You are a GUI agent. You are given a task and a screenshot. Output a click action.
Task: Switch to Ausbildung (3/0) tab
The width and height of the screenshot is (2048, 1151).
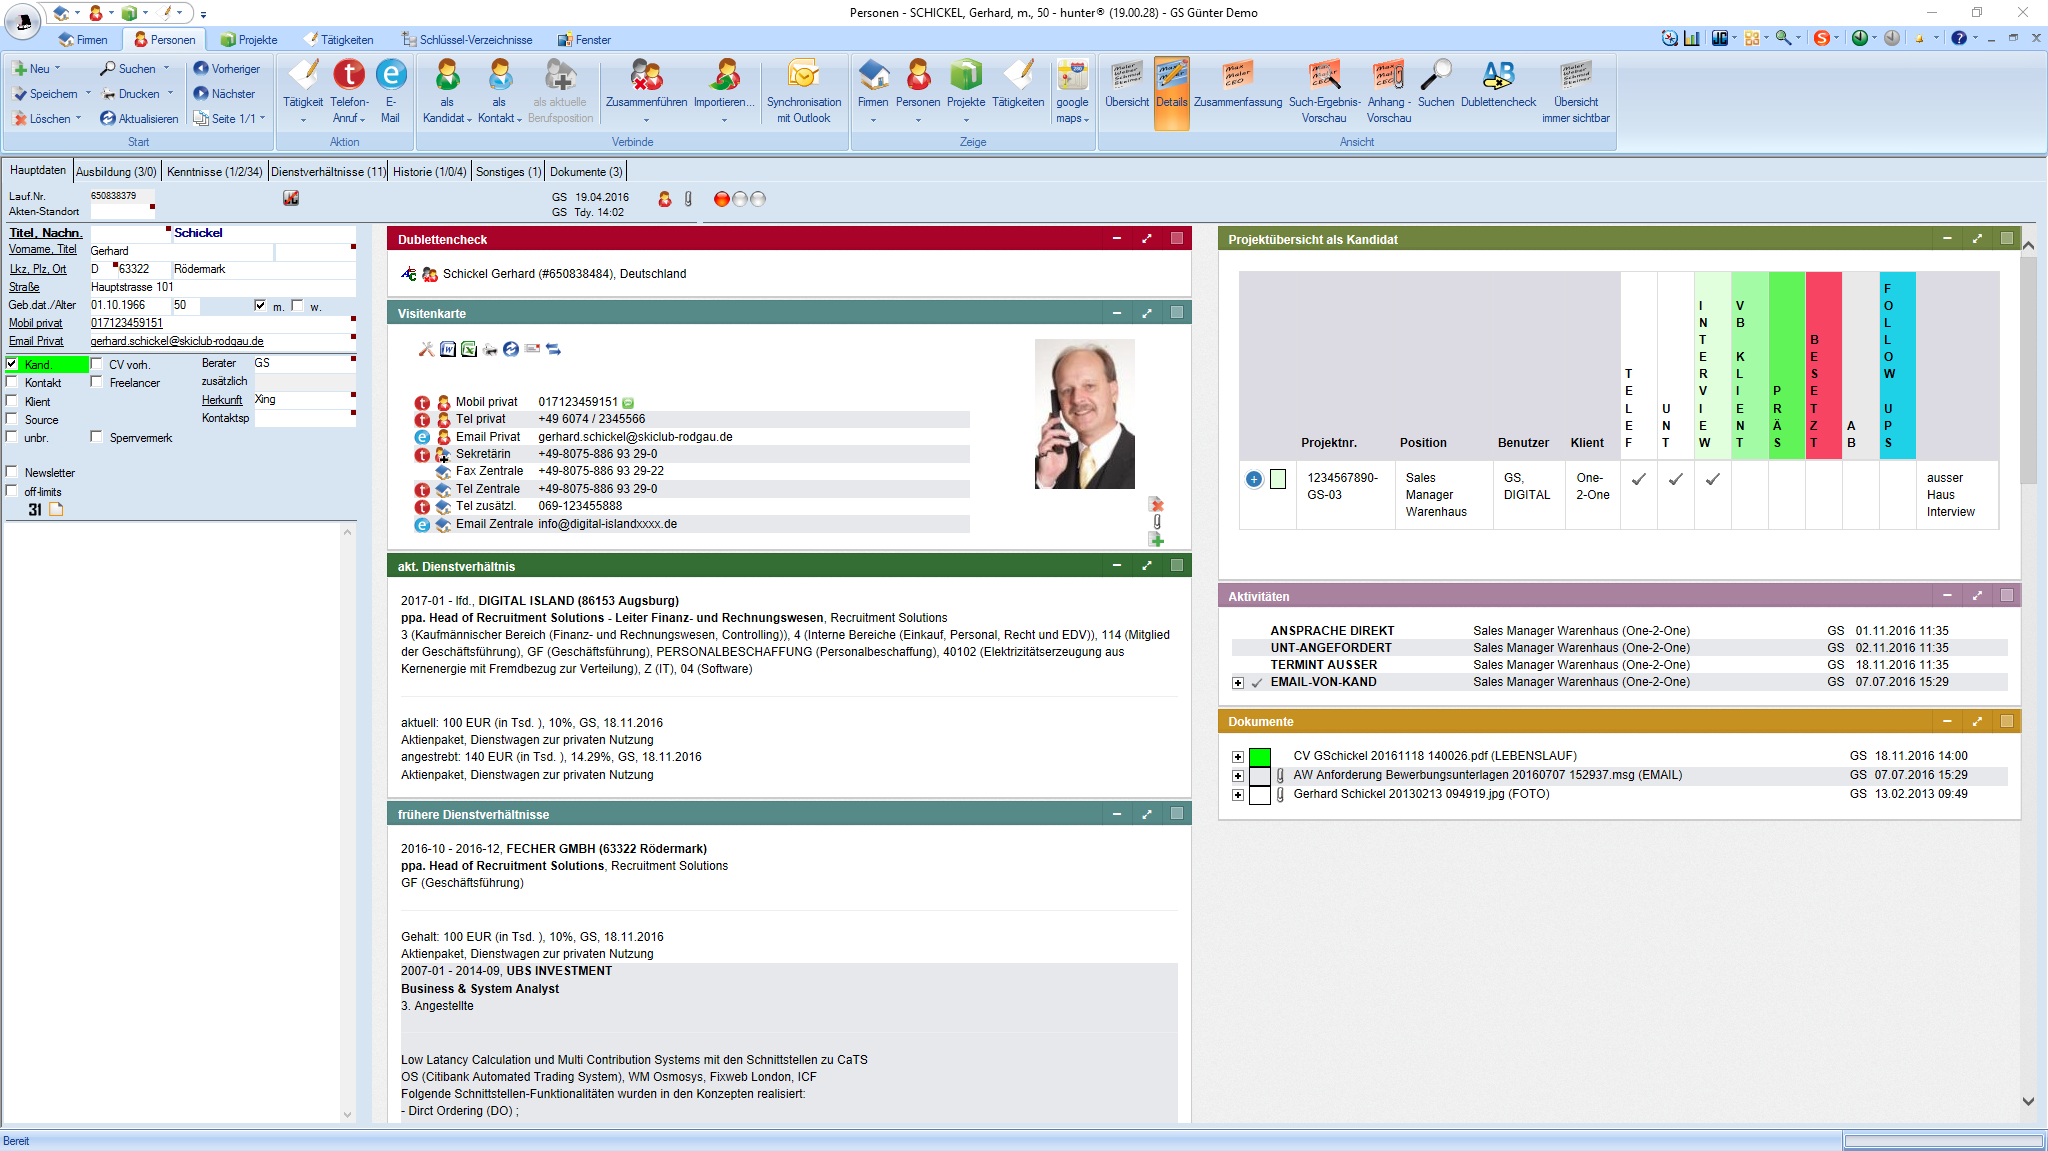pos(116,172)
